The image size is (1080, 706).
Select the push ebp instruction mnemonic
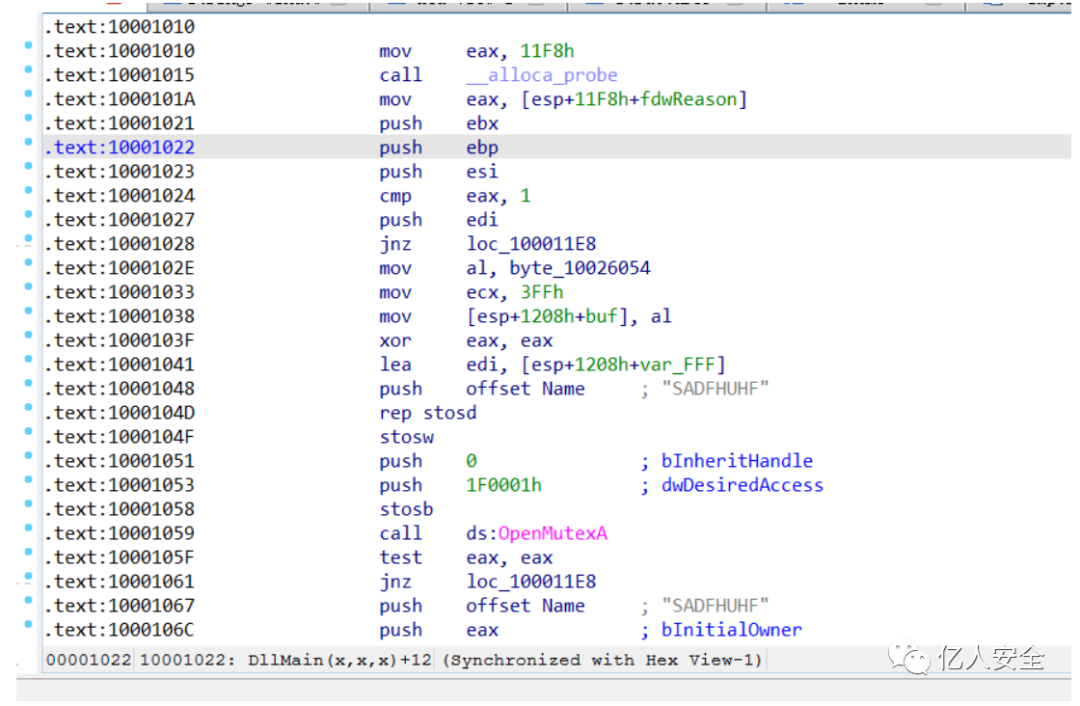[x=400, y=148]
